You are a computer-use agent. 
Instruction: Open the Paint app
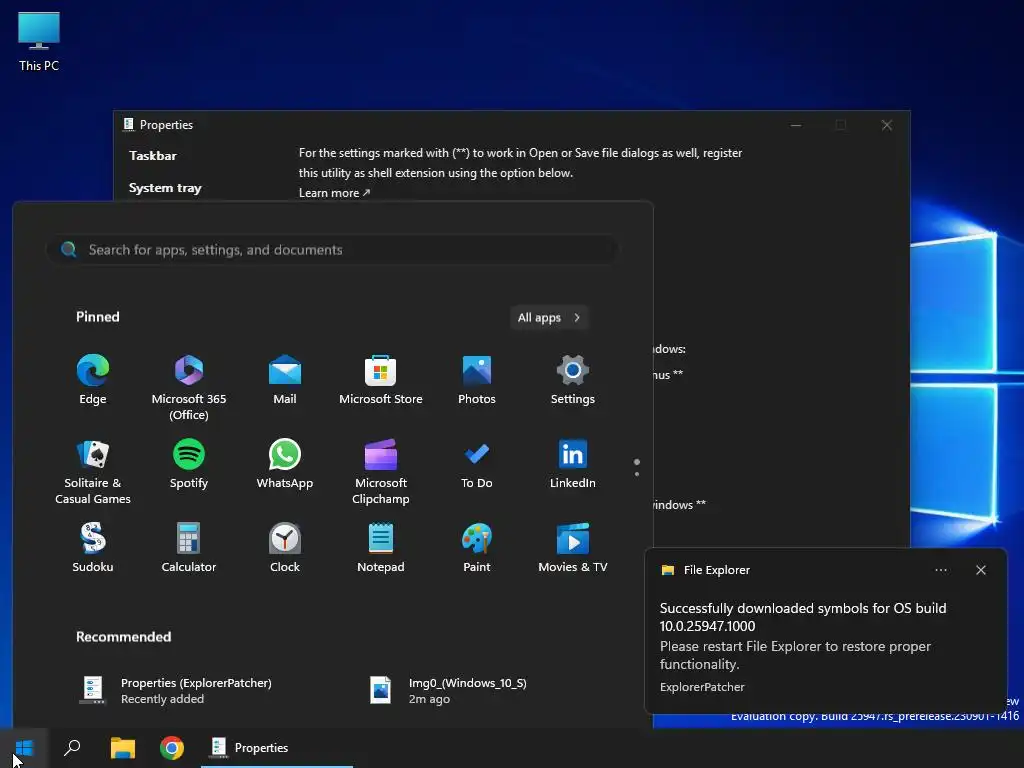[x=477, y=549]
